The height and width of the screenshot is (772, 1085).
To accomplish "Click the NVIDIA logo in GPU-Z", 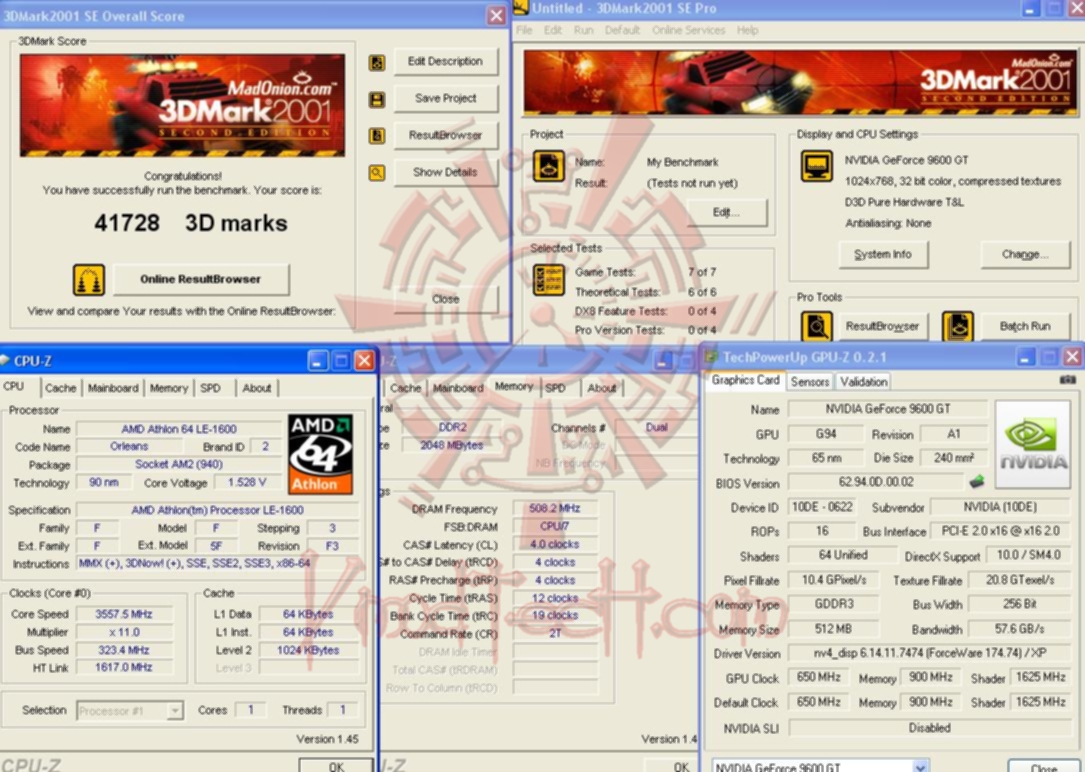I will click(x=1032, y=444).
